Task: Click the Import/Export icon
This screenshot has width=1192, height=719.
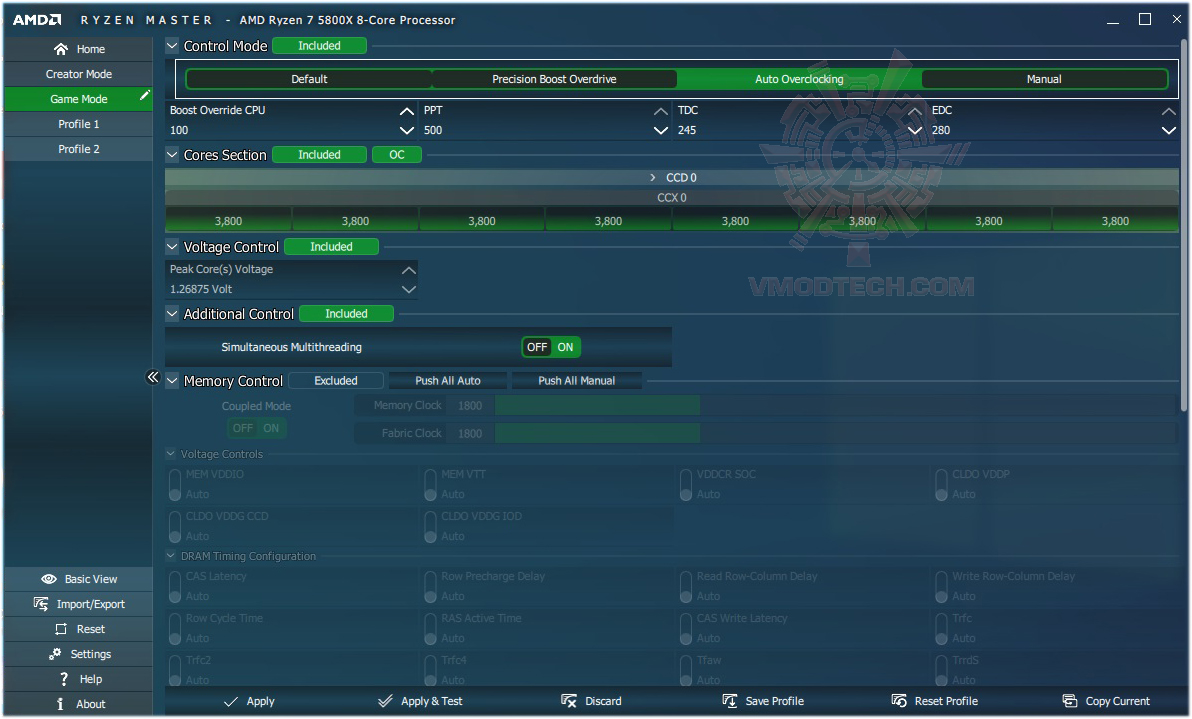Action: [41, 604]
